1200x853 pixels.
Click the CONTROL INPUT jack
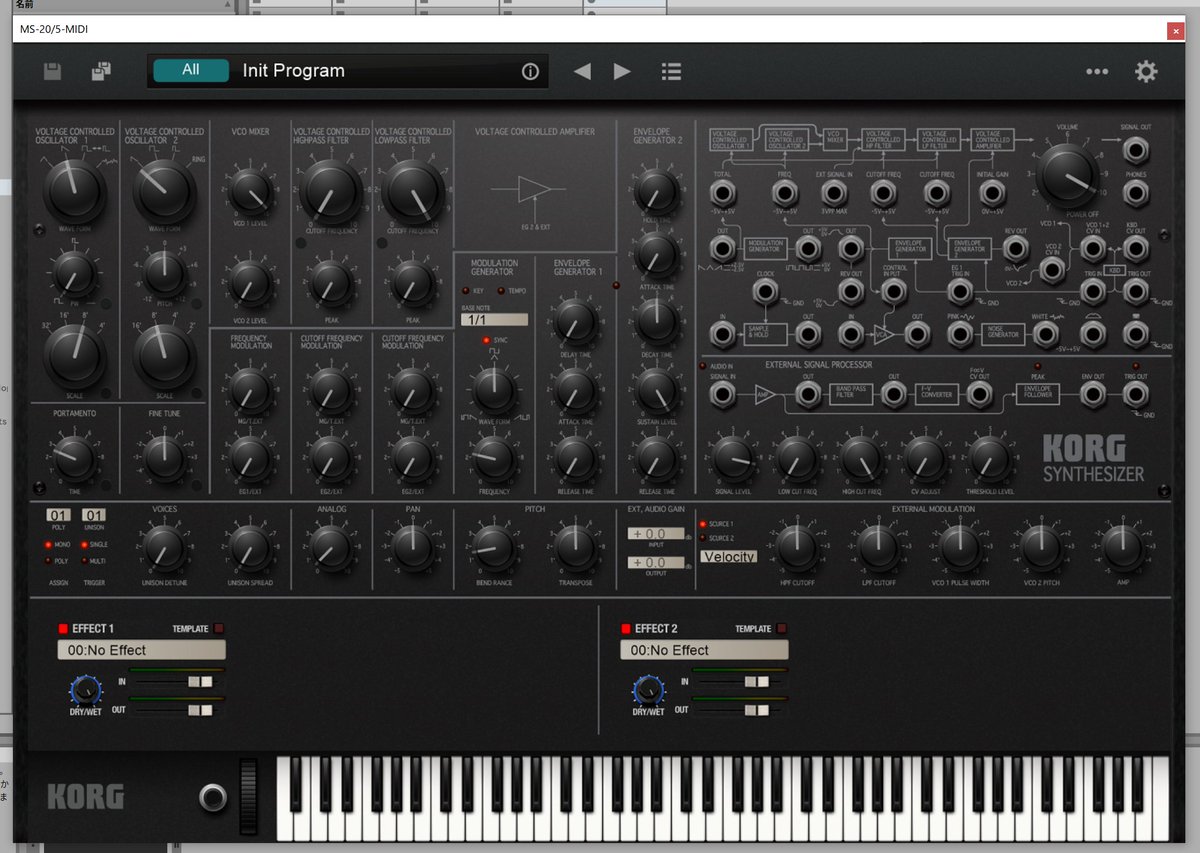[896, 291]
